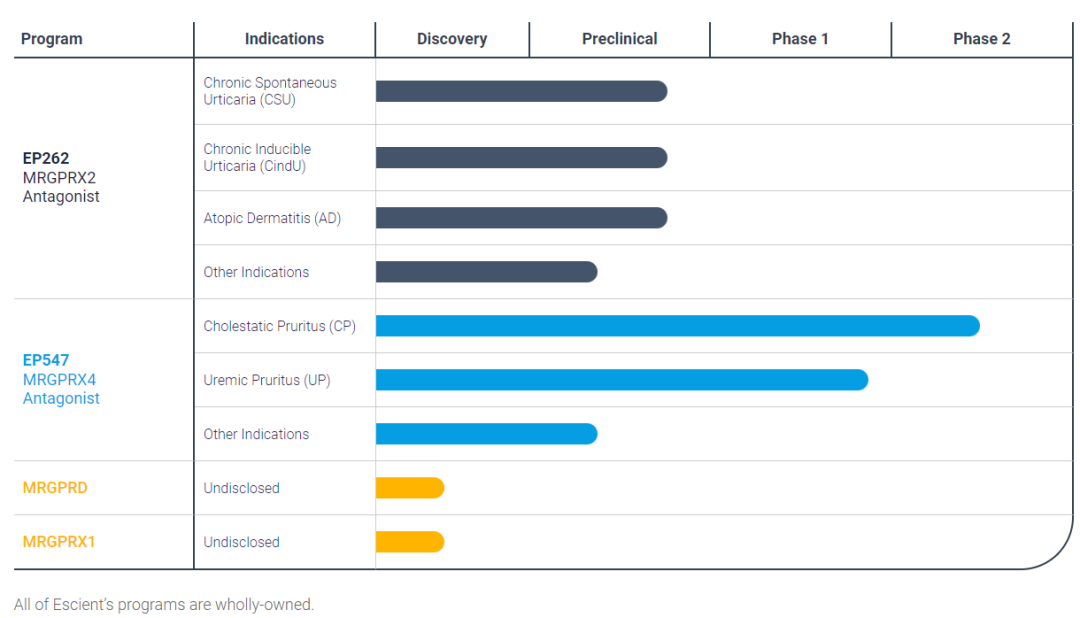Click the Atopic Dermatitis (AD) indication
Viewport: 1080px width, 618px height.
point(272,218)
